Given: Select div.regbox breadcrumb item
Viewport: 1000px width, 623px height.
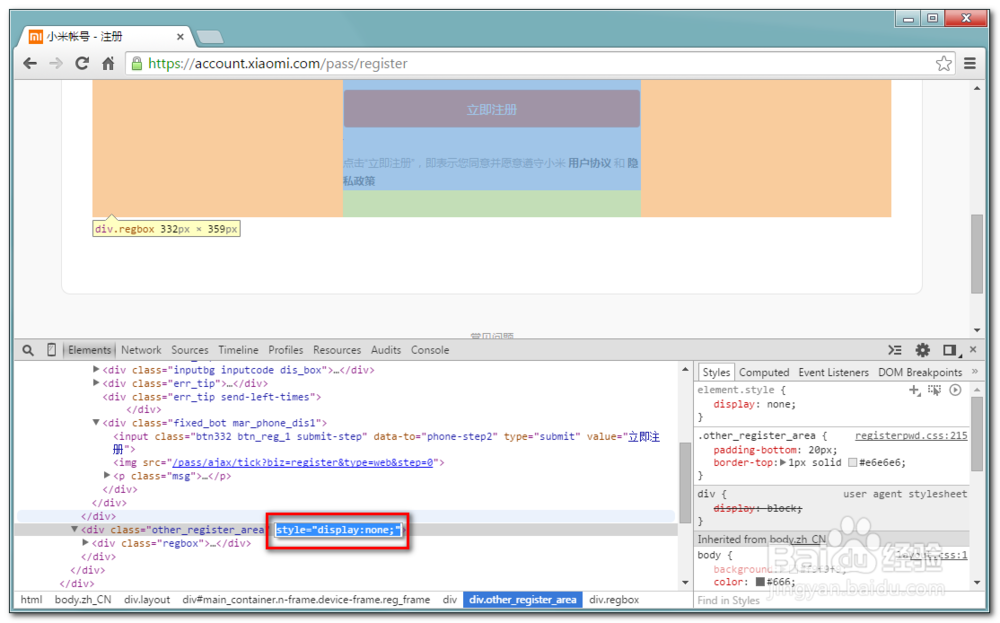Looking at the screenshot, I should pyautogui.click(x=614, y=599).
